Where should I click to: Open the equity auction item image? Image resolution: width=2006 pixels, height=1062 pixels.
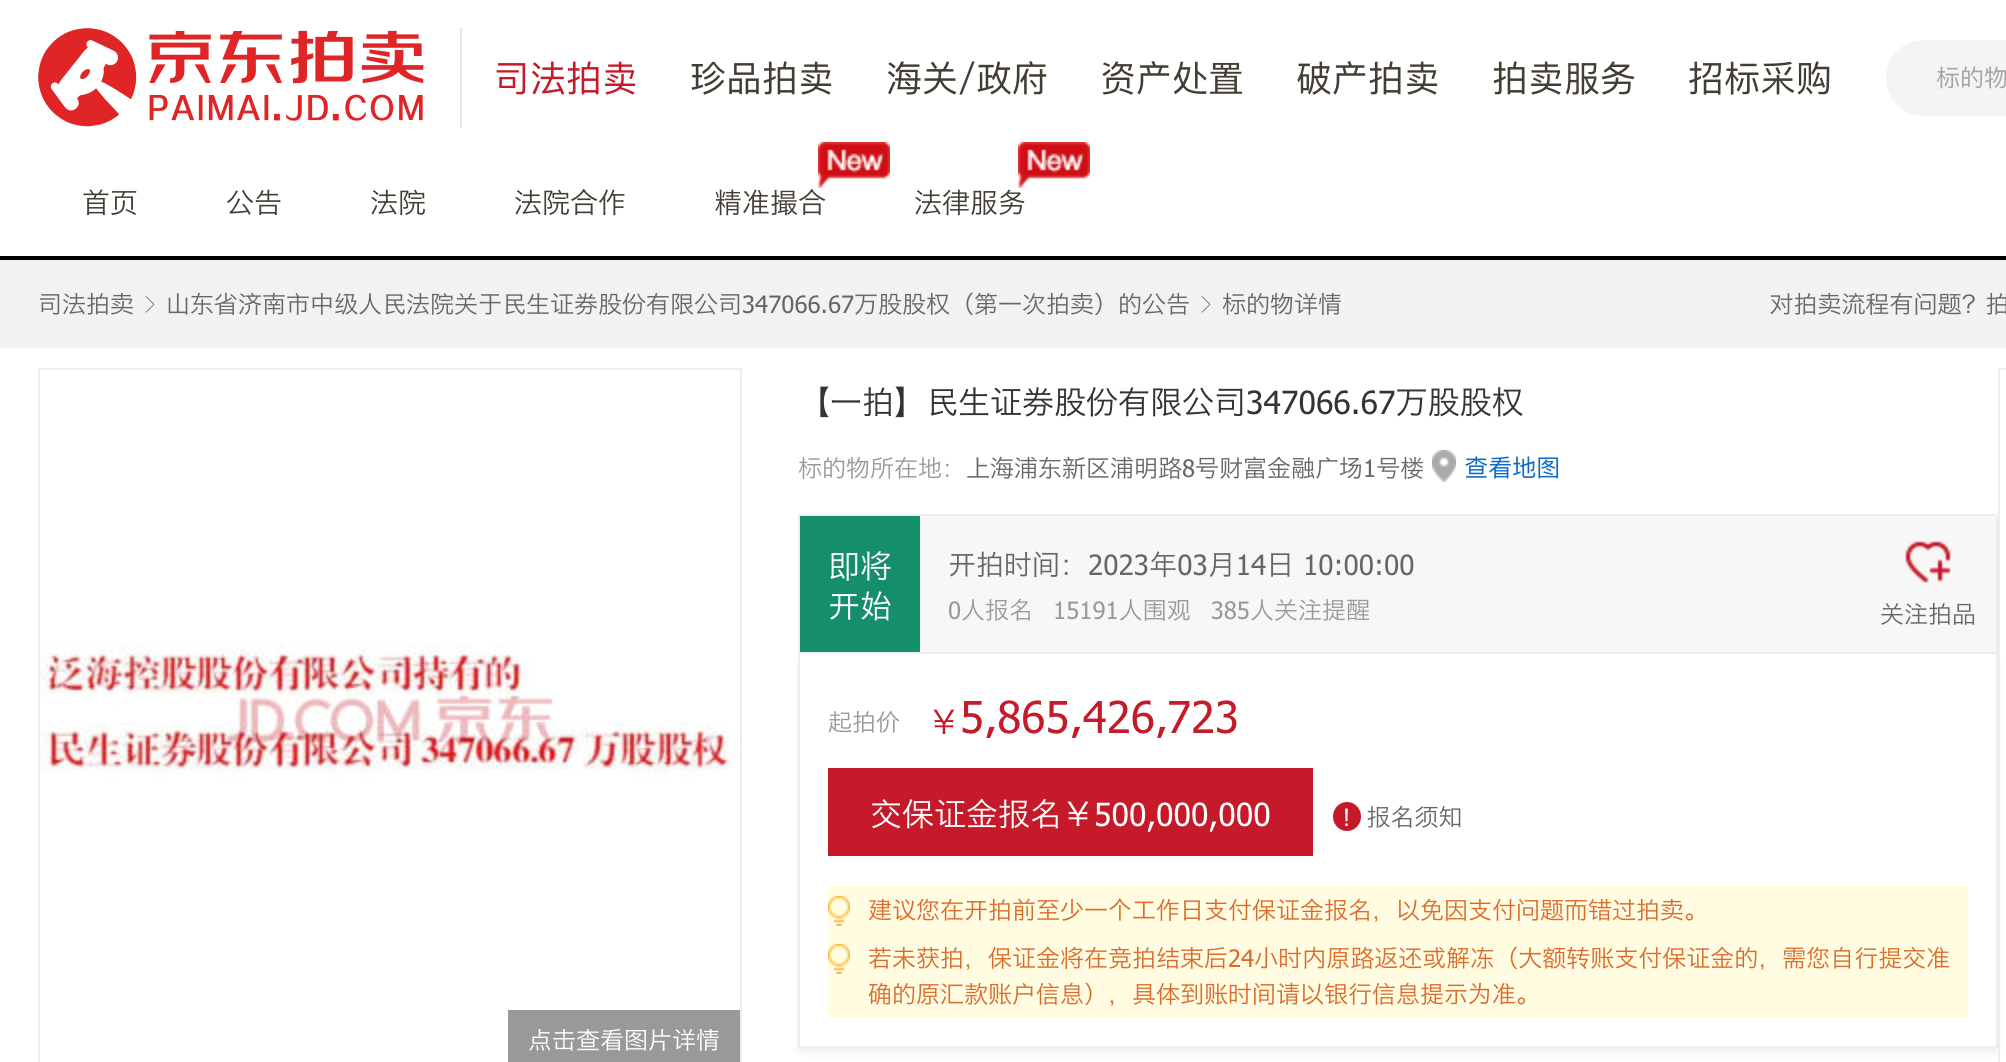(390, 715)
